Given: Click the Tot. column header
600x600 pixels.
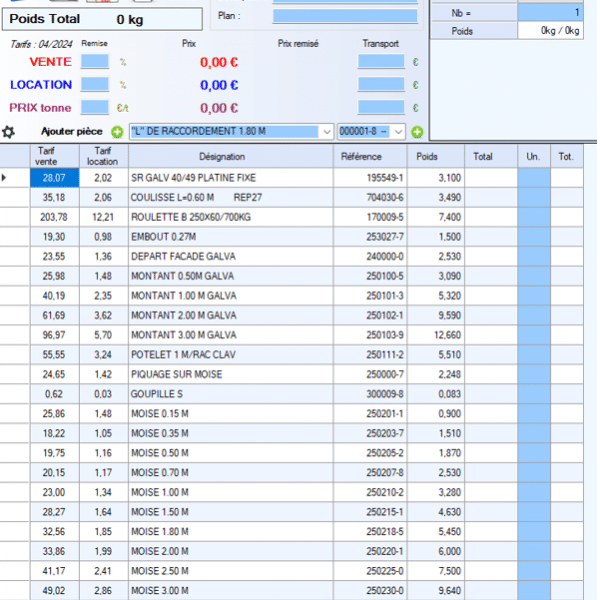Looking at the screenshot, I should click(567, 156).
